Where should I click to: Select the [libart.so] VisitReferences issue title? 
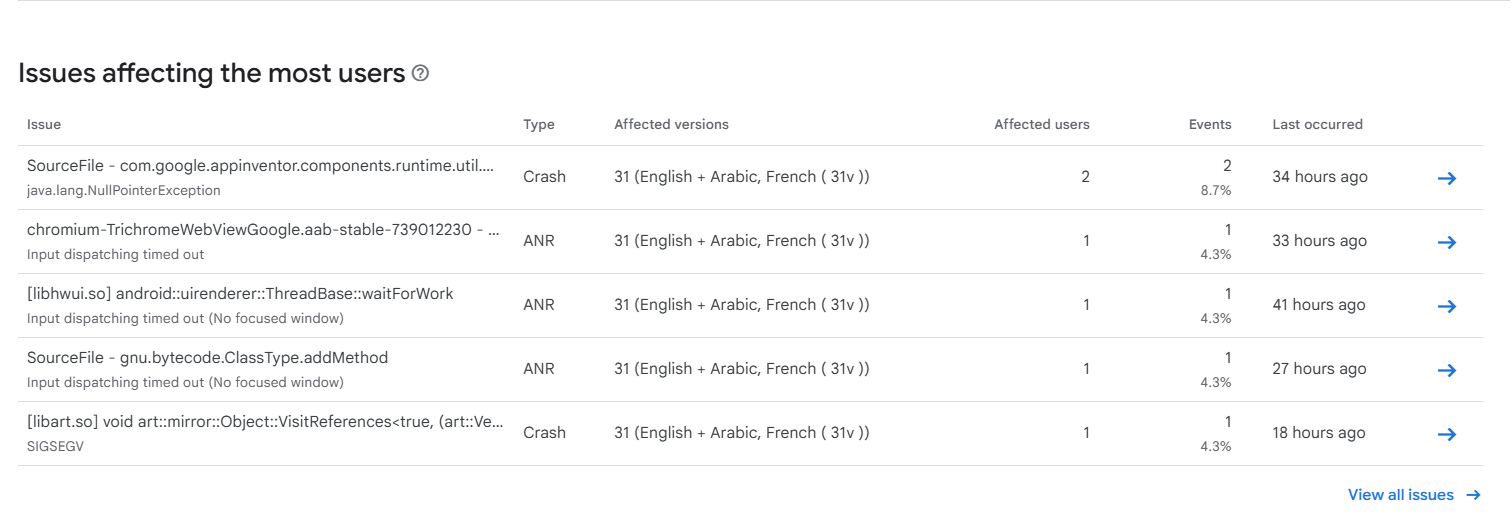click(265, 422)
